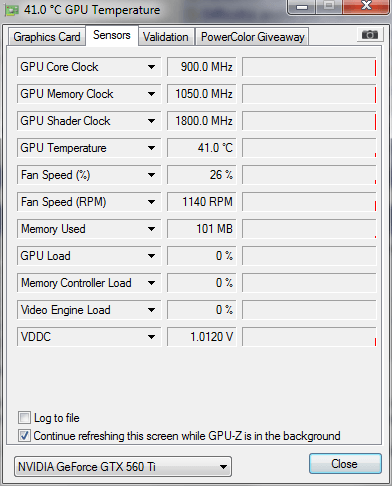The image size is (392, 486).
Task: Click the GPU Load history graph
Action: (x=309, y=256)
